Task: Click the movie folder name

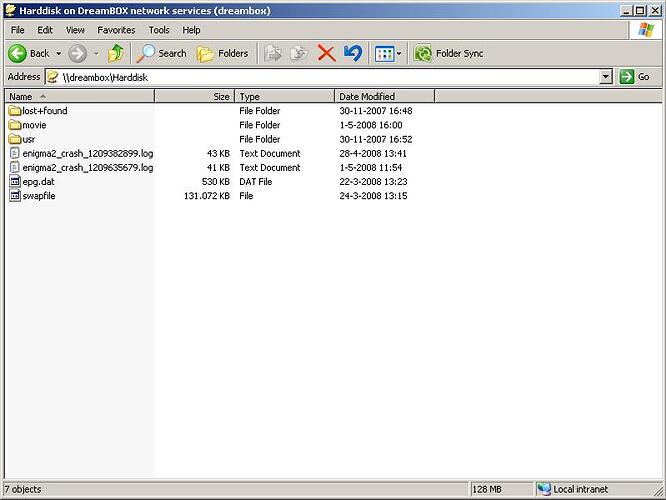Action: point(34,125)
